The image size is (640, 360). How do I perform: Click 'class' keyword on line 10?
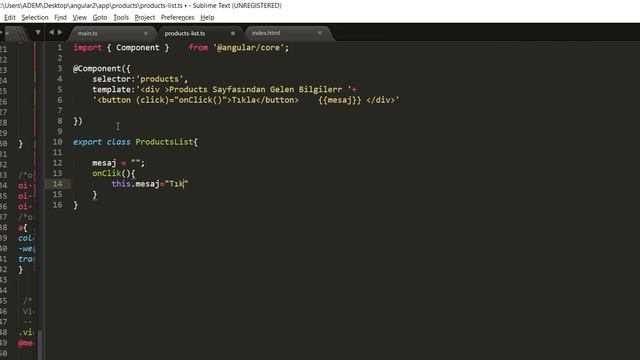[118, 142]
